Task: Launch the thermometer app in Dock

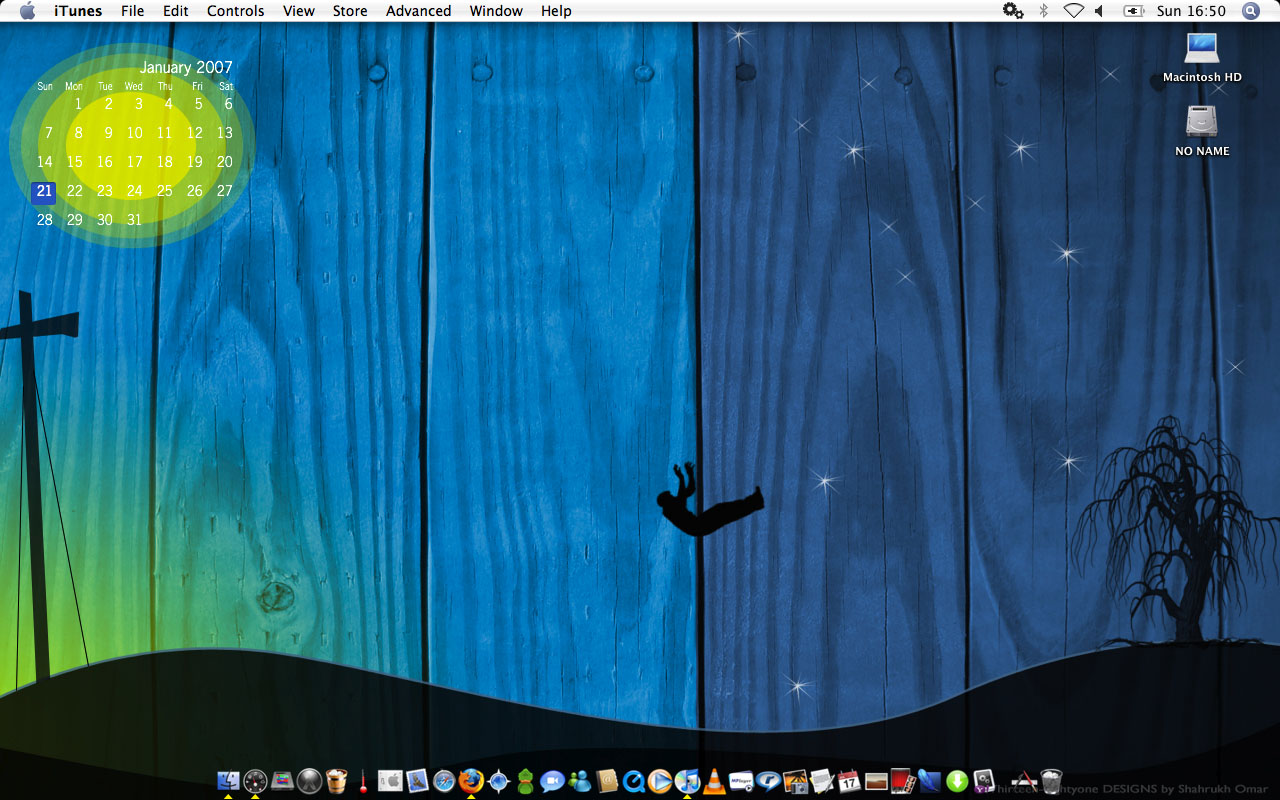Action: click(x=363, y=781)
